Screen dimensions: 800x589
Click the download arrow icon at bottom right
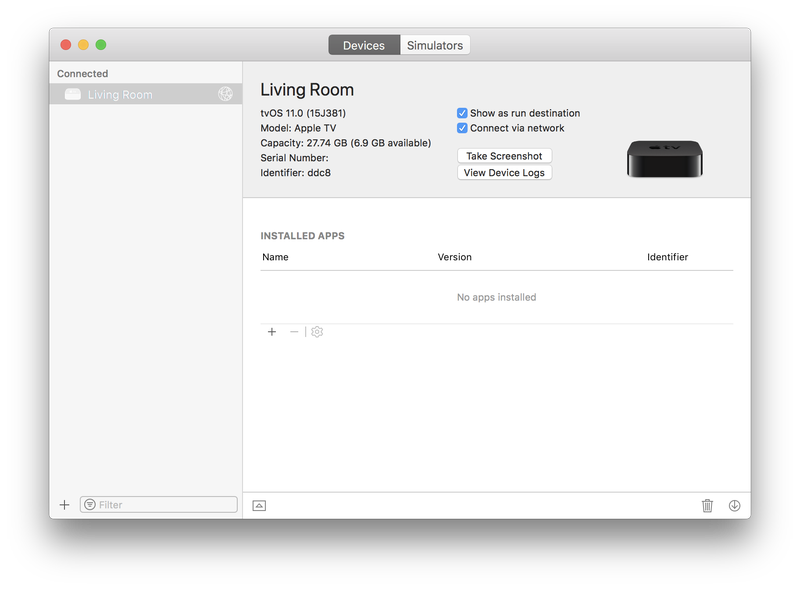(734, 505)
